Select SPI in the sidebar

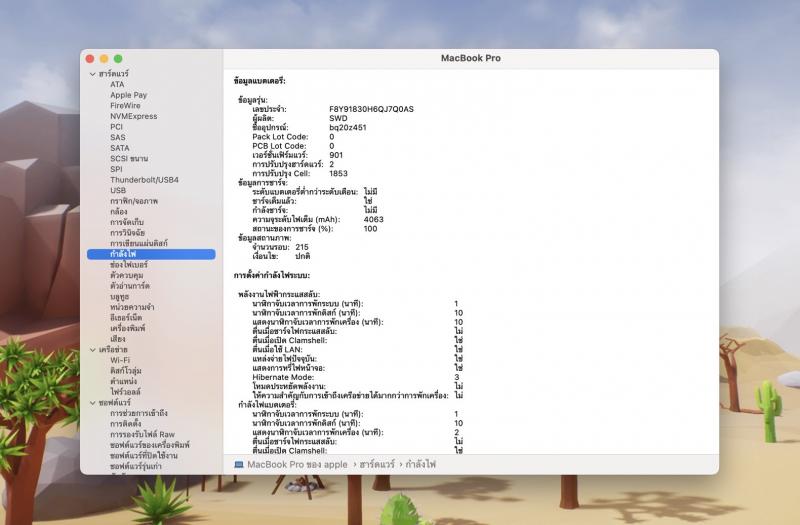point(116,169)
